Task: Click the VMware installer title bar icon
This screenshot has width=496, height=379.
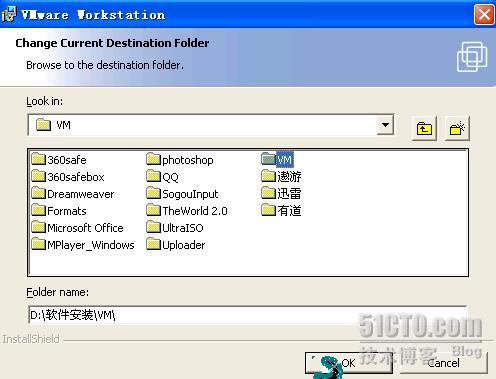Action: [x=9, y=14]
